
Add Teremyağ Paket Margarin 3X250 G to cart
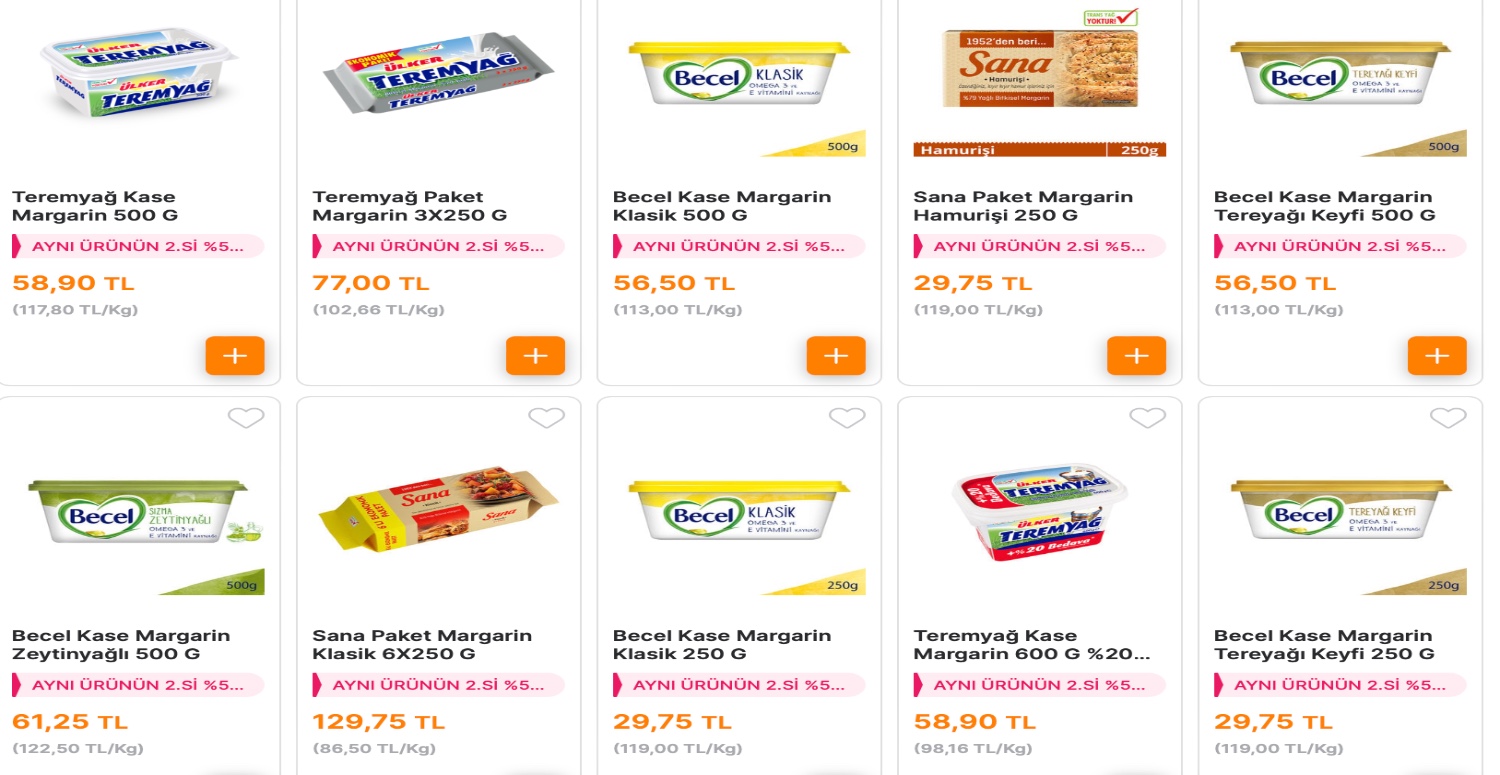click(x=535, y=356)
